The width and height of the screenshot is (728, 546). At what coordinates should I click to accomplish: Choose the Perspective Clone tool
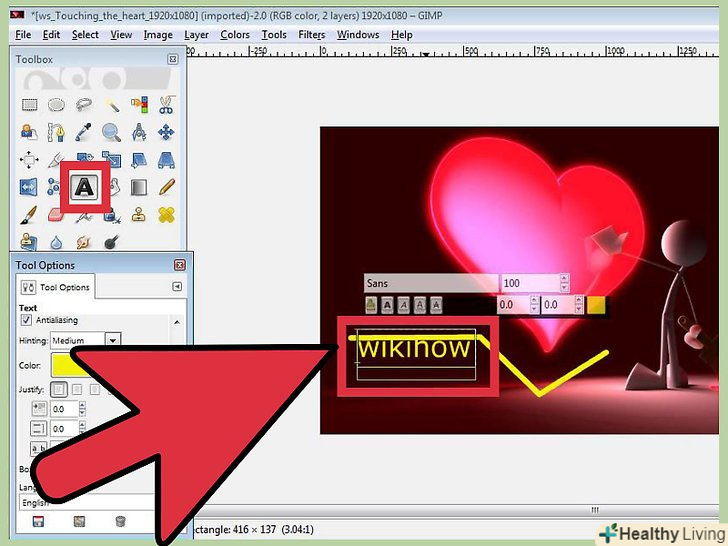click(x=29, y=241)
